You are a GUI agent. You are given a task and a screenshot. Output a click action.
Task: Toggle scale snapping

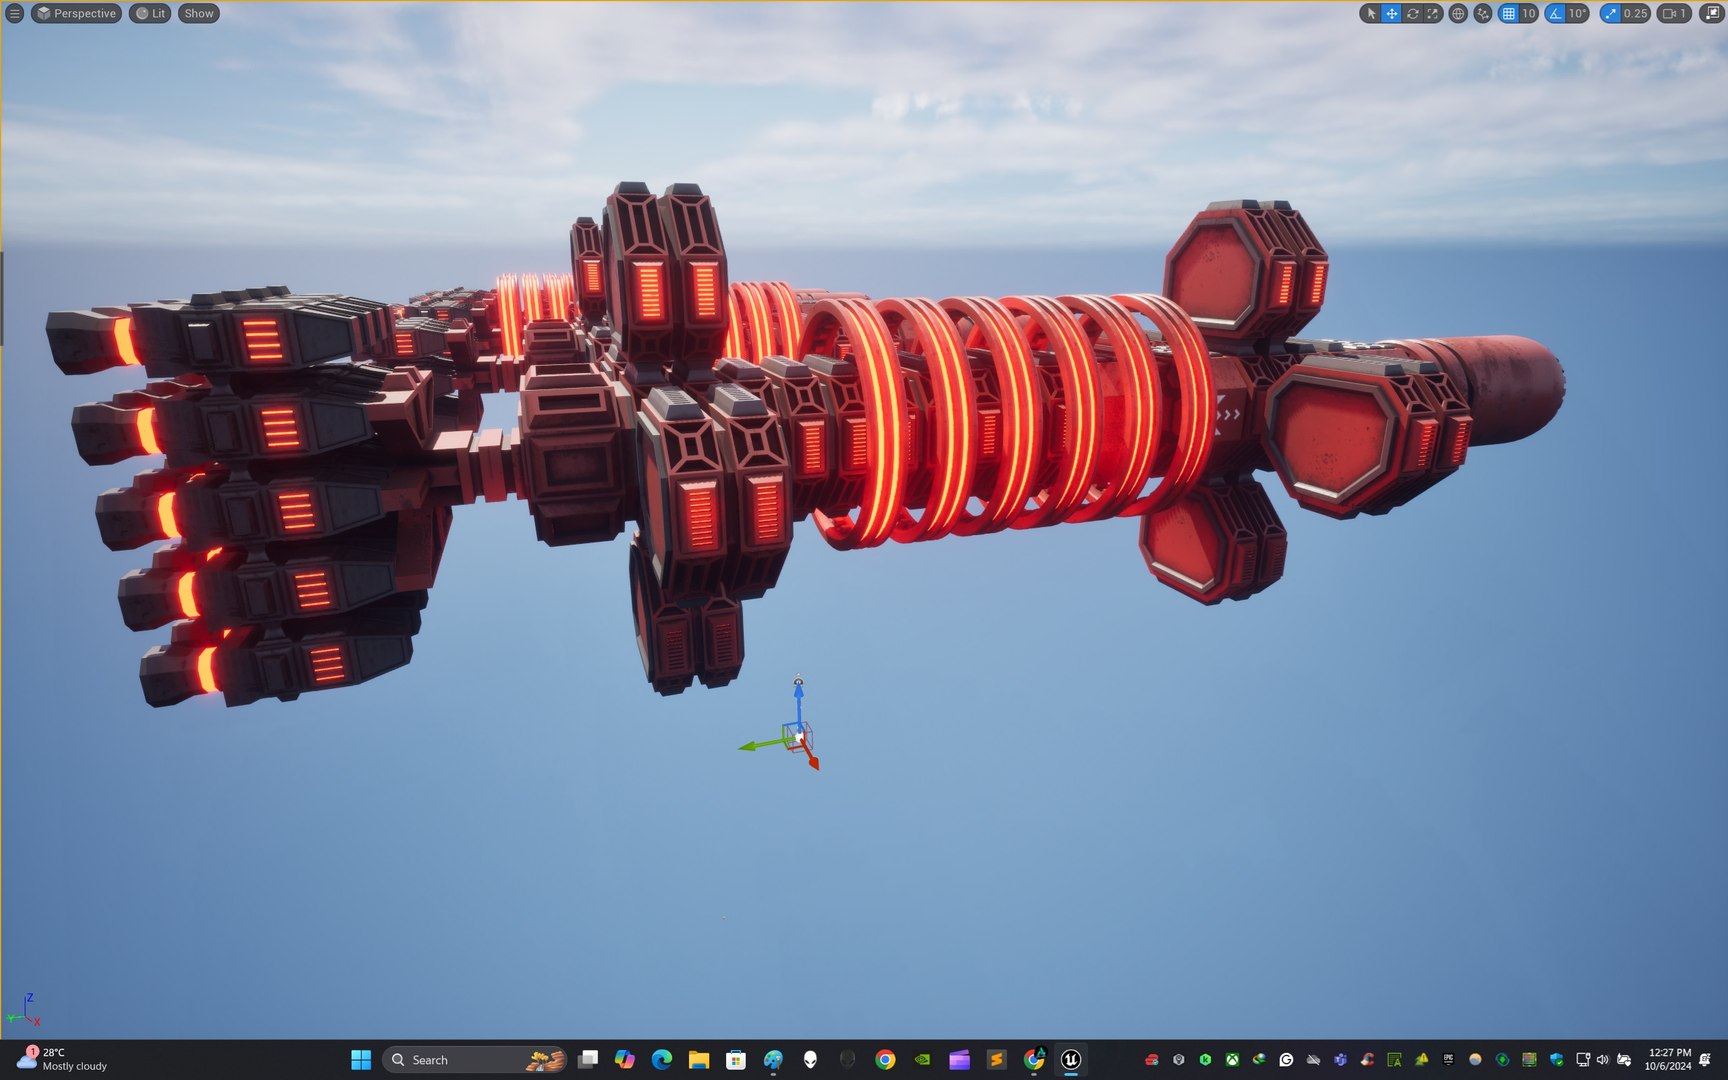[1611, 13]
